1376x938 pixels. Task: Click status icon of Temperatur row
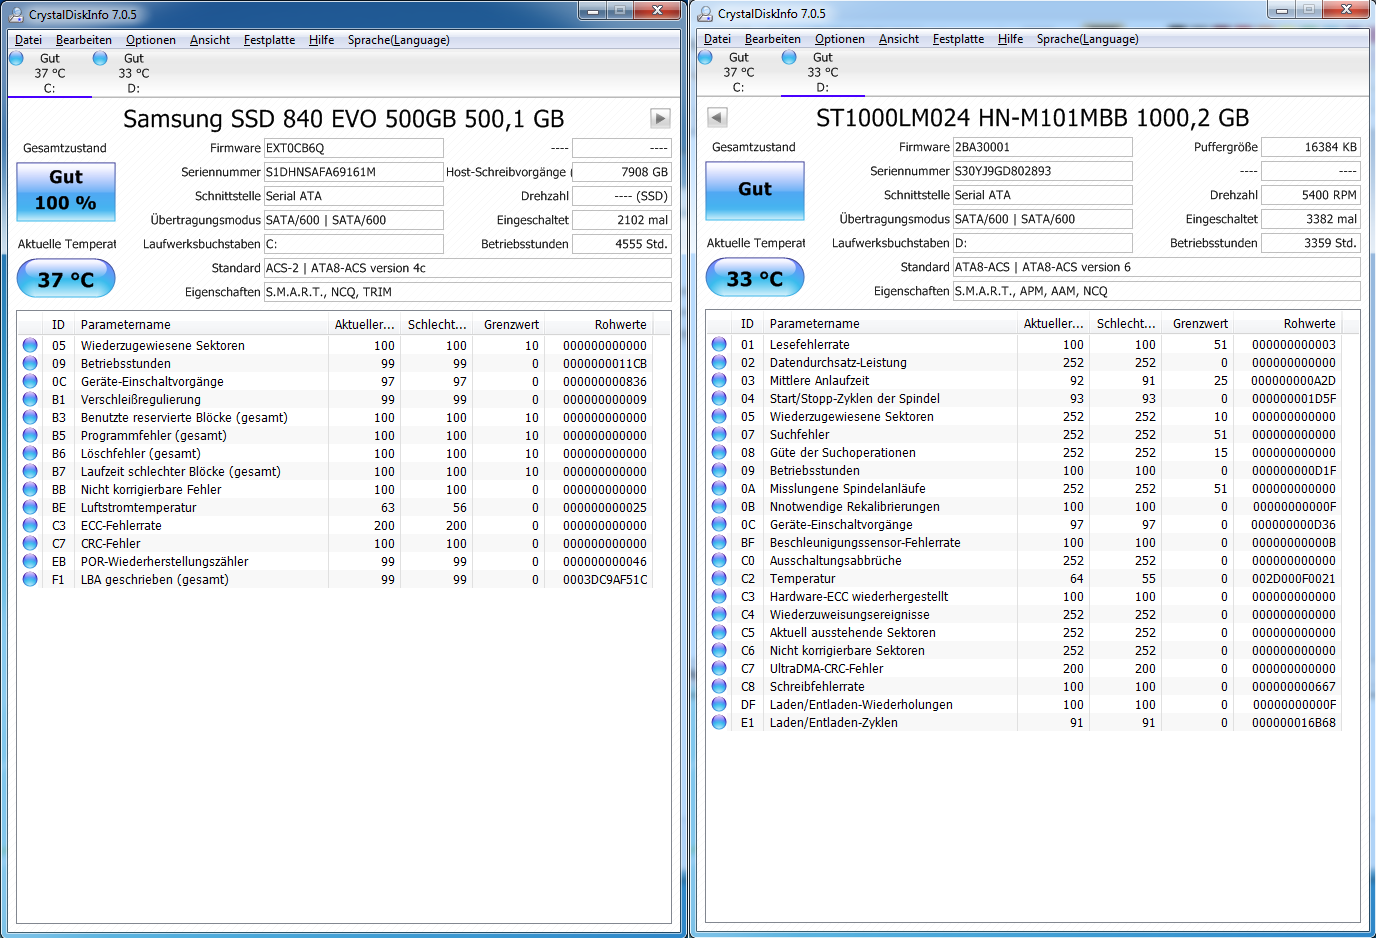719,578
